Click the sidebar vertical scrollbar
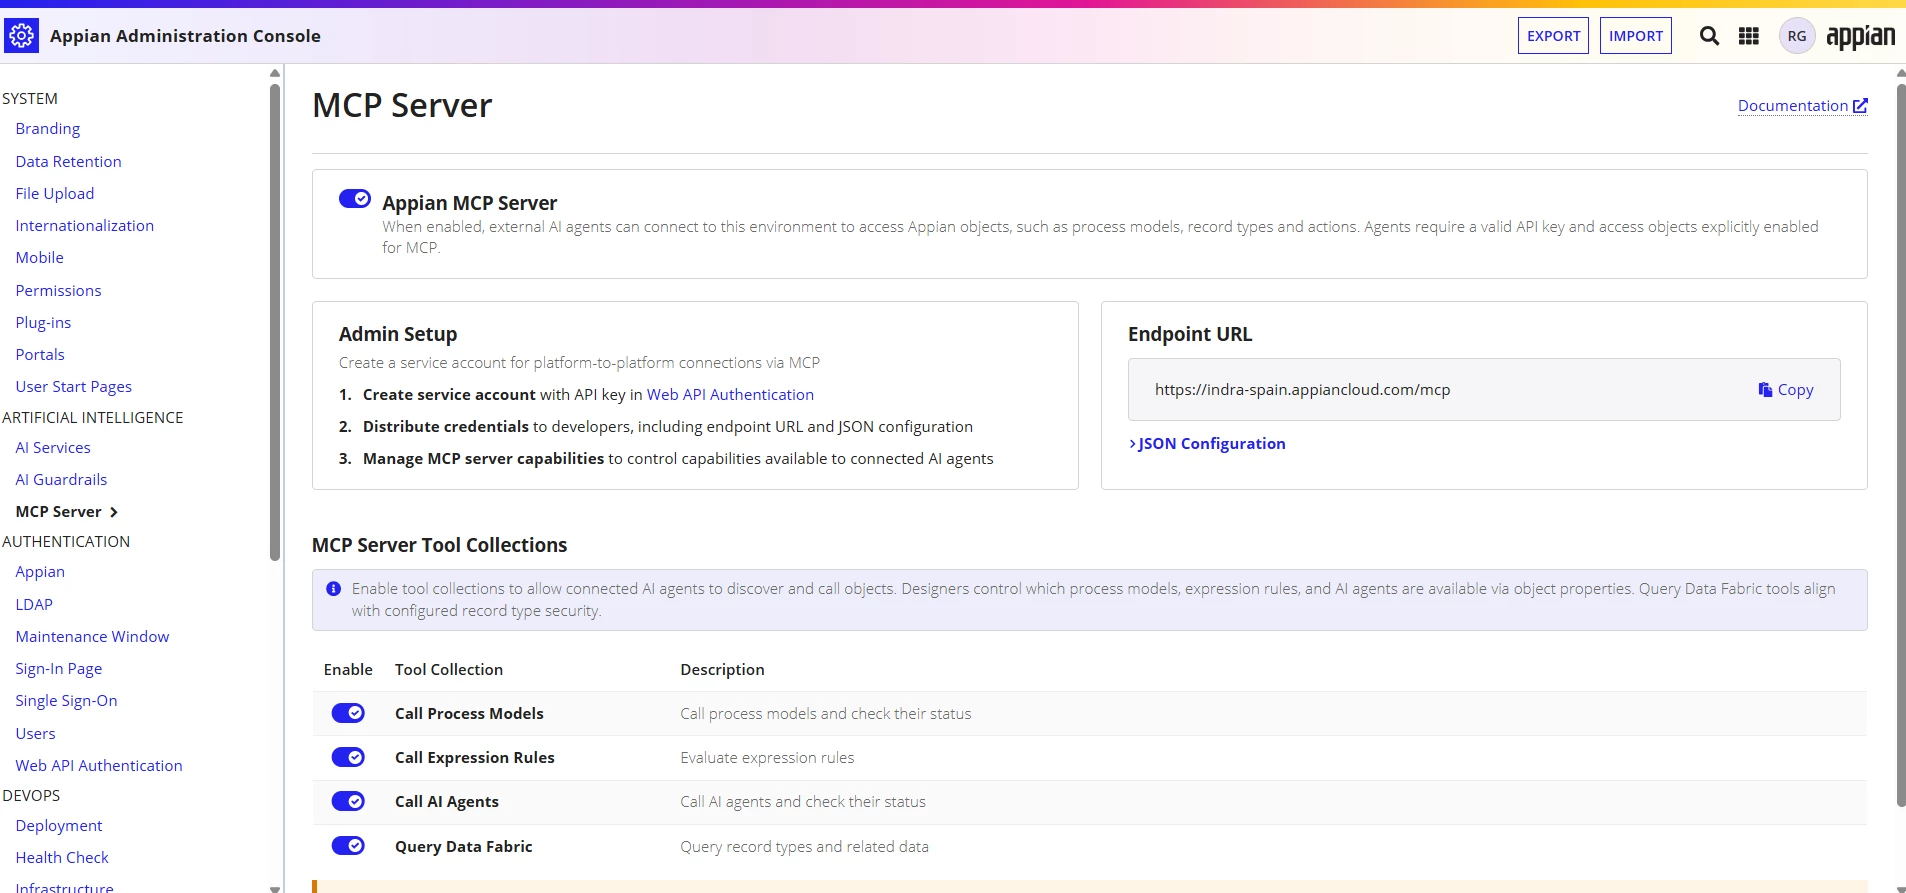This screenshot has height=893, width=1906. pyautogui.click(x=275, y=322)
